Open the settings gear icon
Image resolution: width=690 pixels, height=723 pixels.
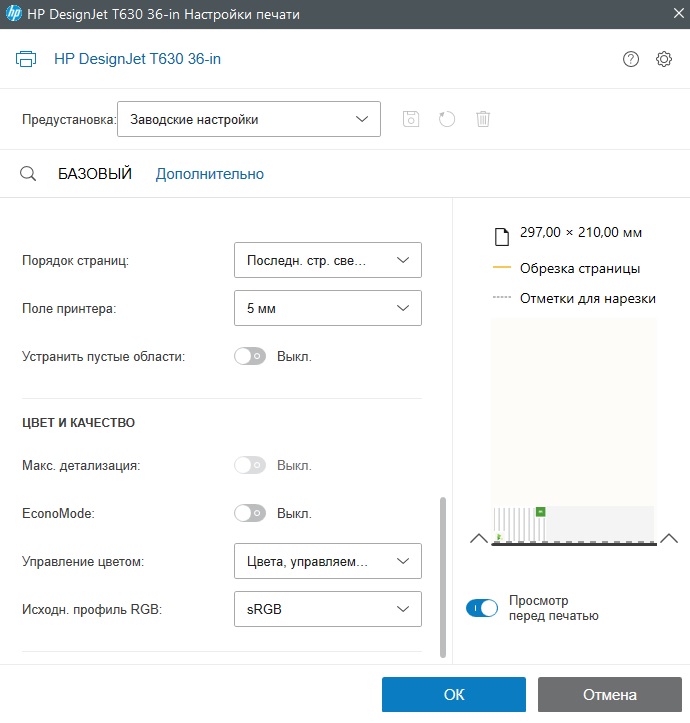[664, 59]
